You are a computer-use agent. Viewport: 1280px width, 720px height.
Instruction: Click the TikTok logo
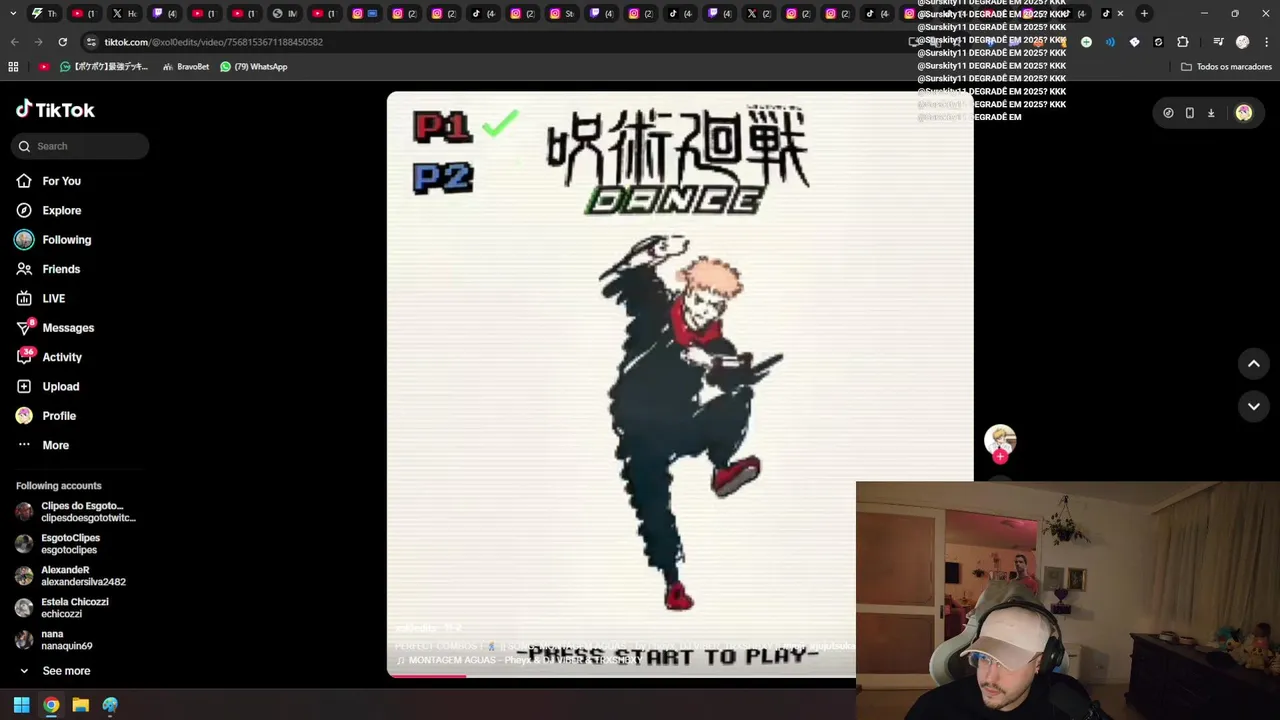click(x=55, y=110)
